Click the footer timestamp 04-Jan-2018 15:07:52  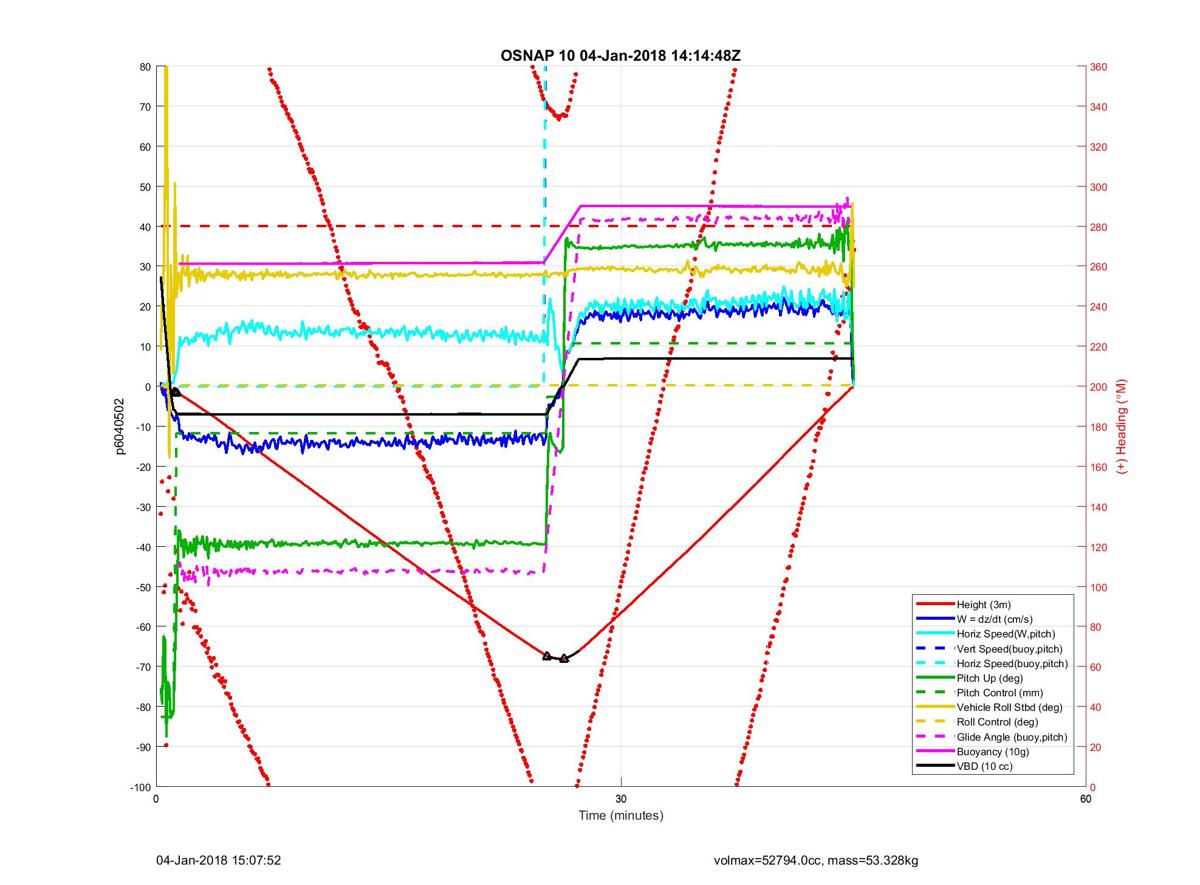coord(218,860)
